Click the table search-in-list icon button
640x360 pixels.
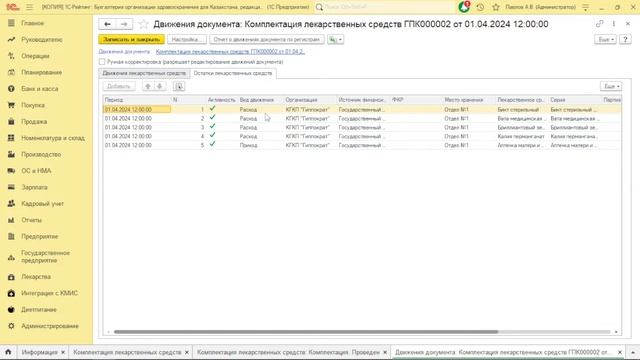[179, 86]
